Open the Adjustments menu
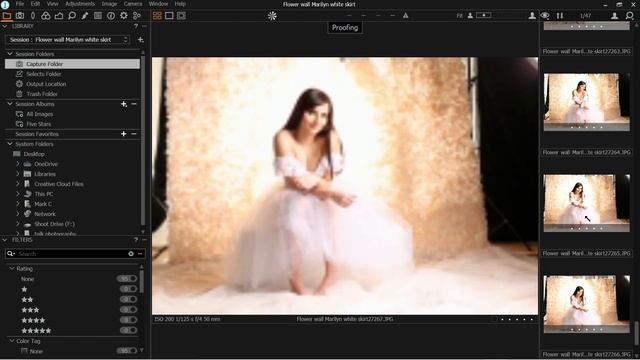The height and width of the screenshot is (360, 640). coord(80,4)
